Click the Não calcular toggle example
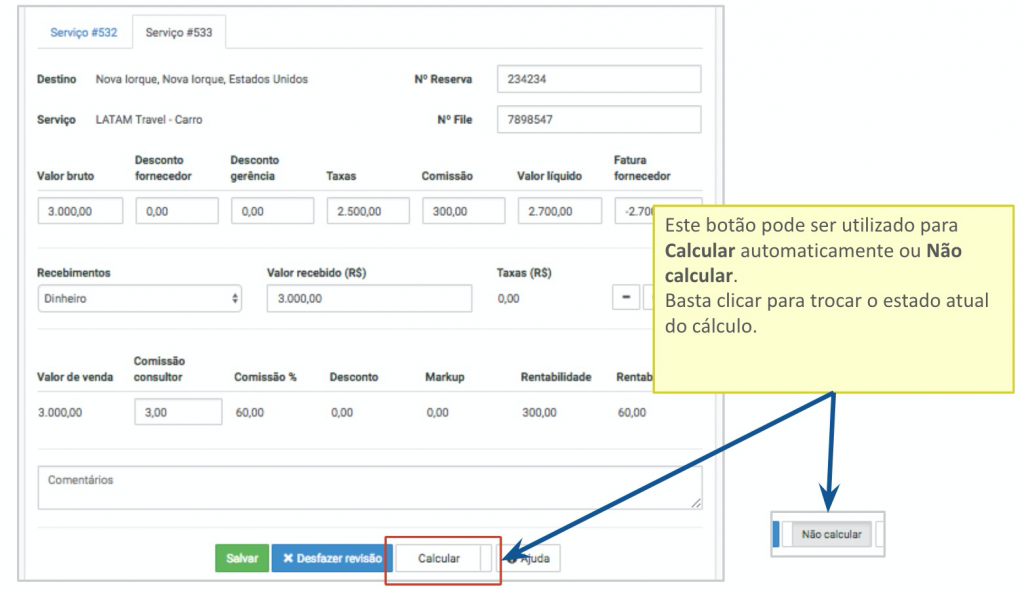The width and height of the screenshot is (1024, 593). [x=831, y=534]
